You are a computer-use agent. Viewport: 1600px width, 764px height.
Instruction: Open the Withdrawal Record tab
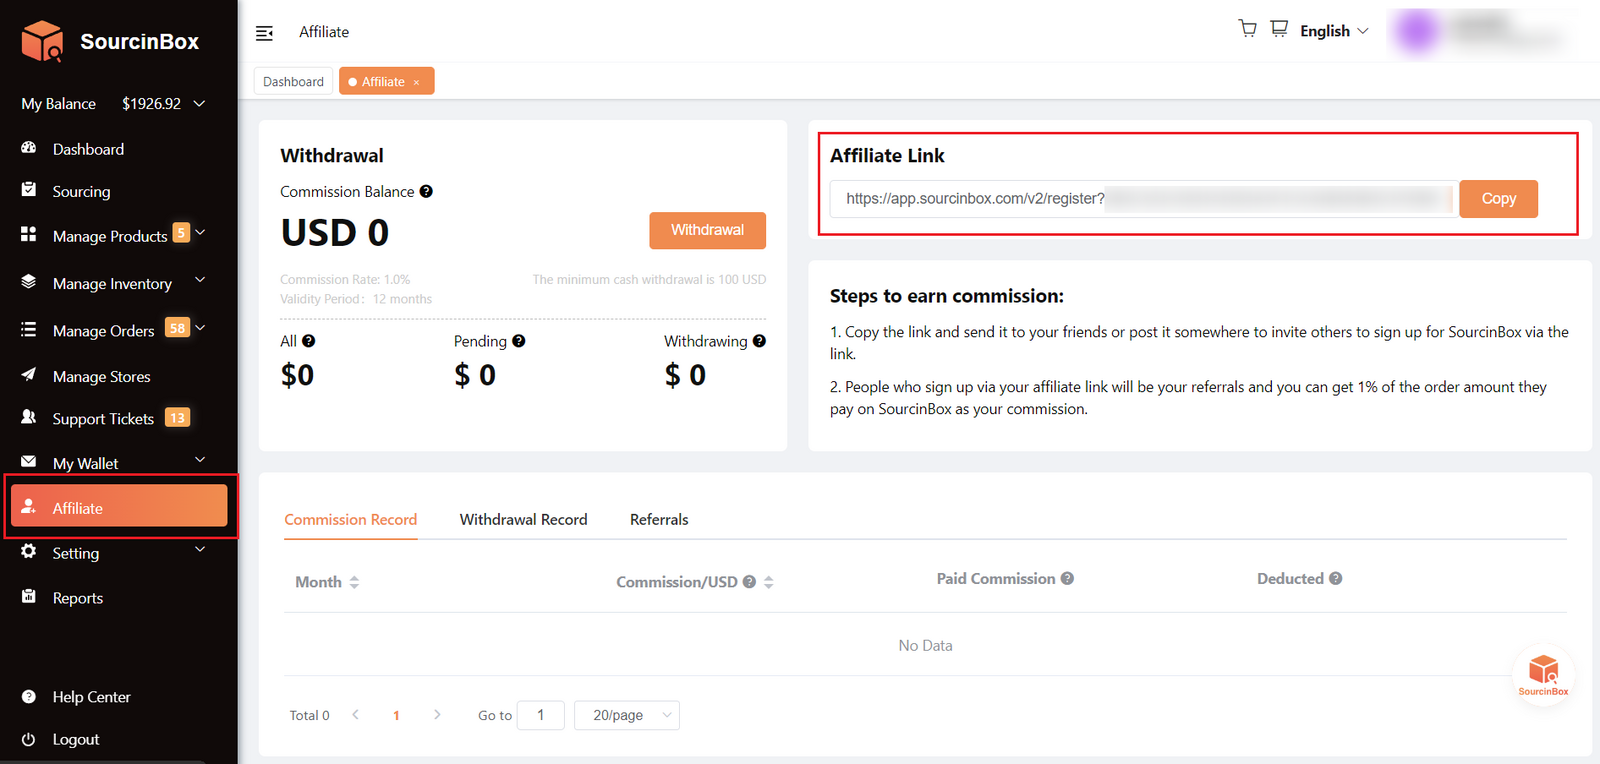point(523,520)
